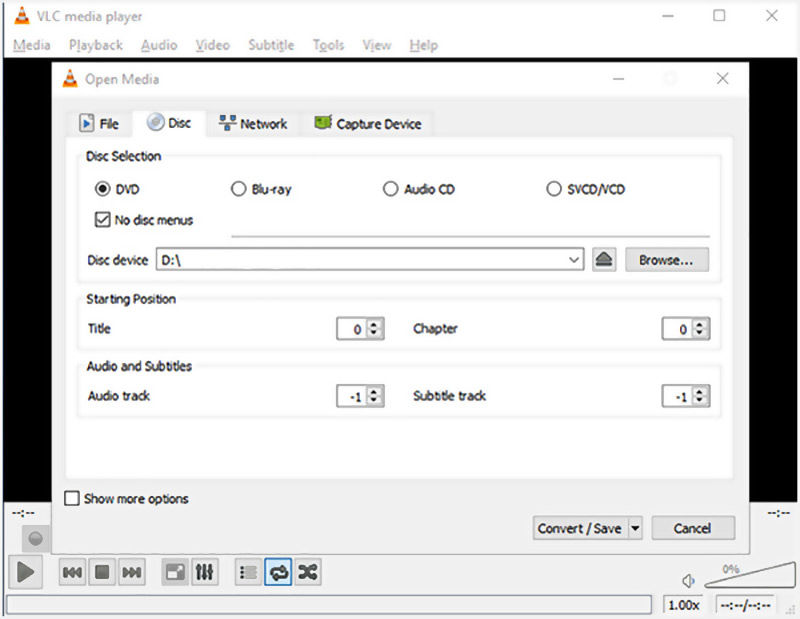Screen dimensions: 800x619
Task: Uncheck the No disc menus checkbox
Action: (x=102, y=220)
